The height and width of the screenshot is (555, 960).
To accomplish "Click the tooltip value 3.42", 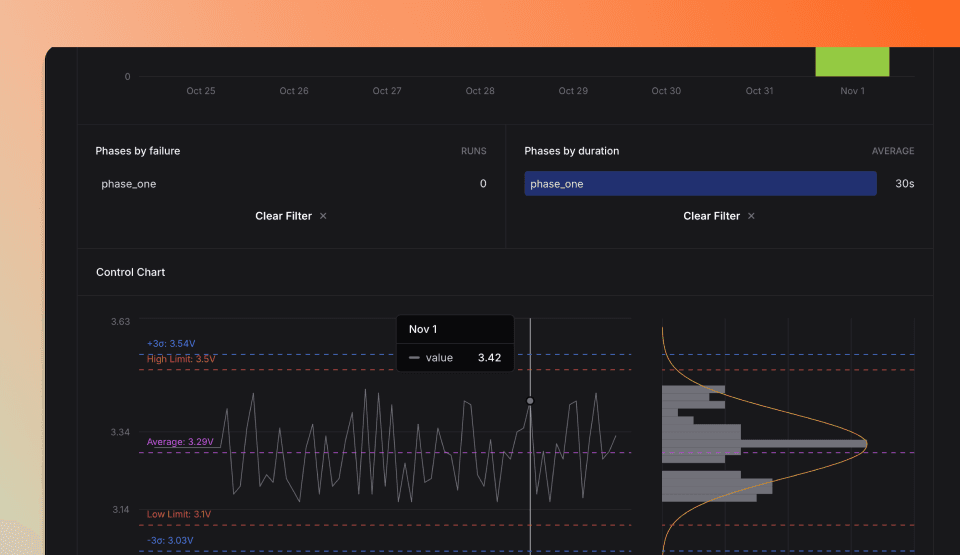I will pos(489,358).
